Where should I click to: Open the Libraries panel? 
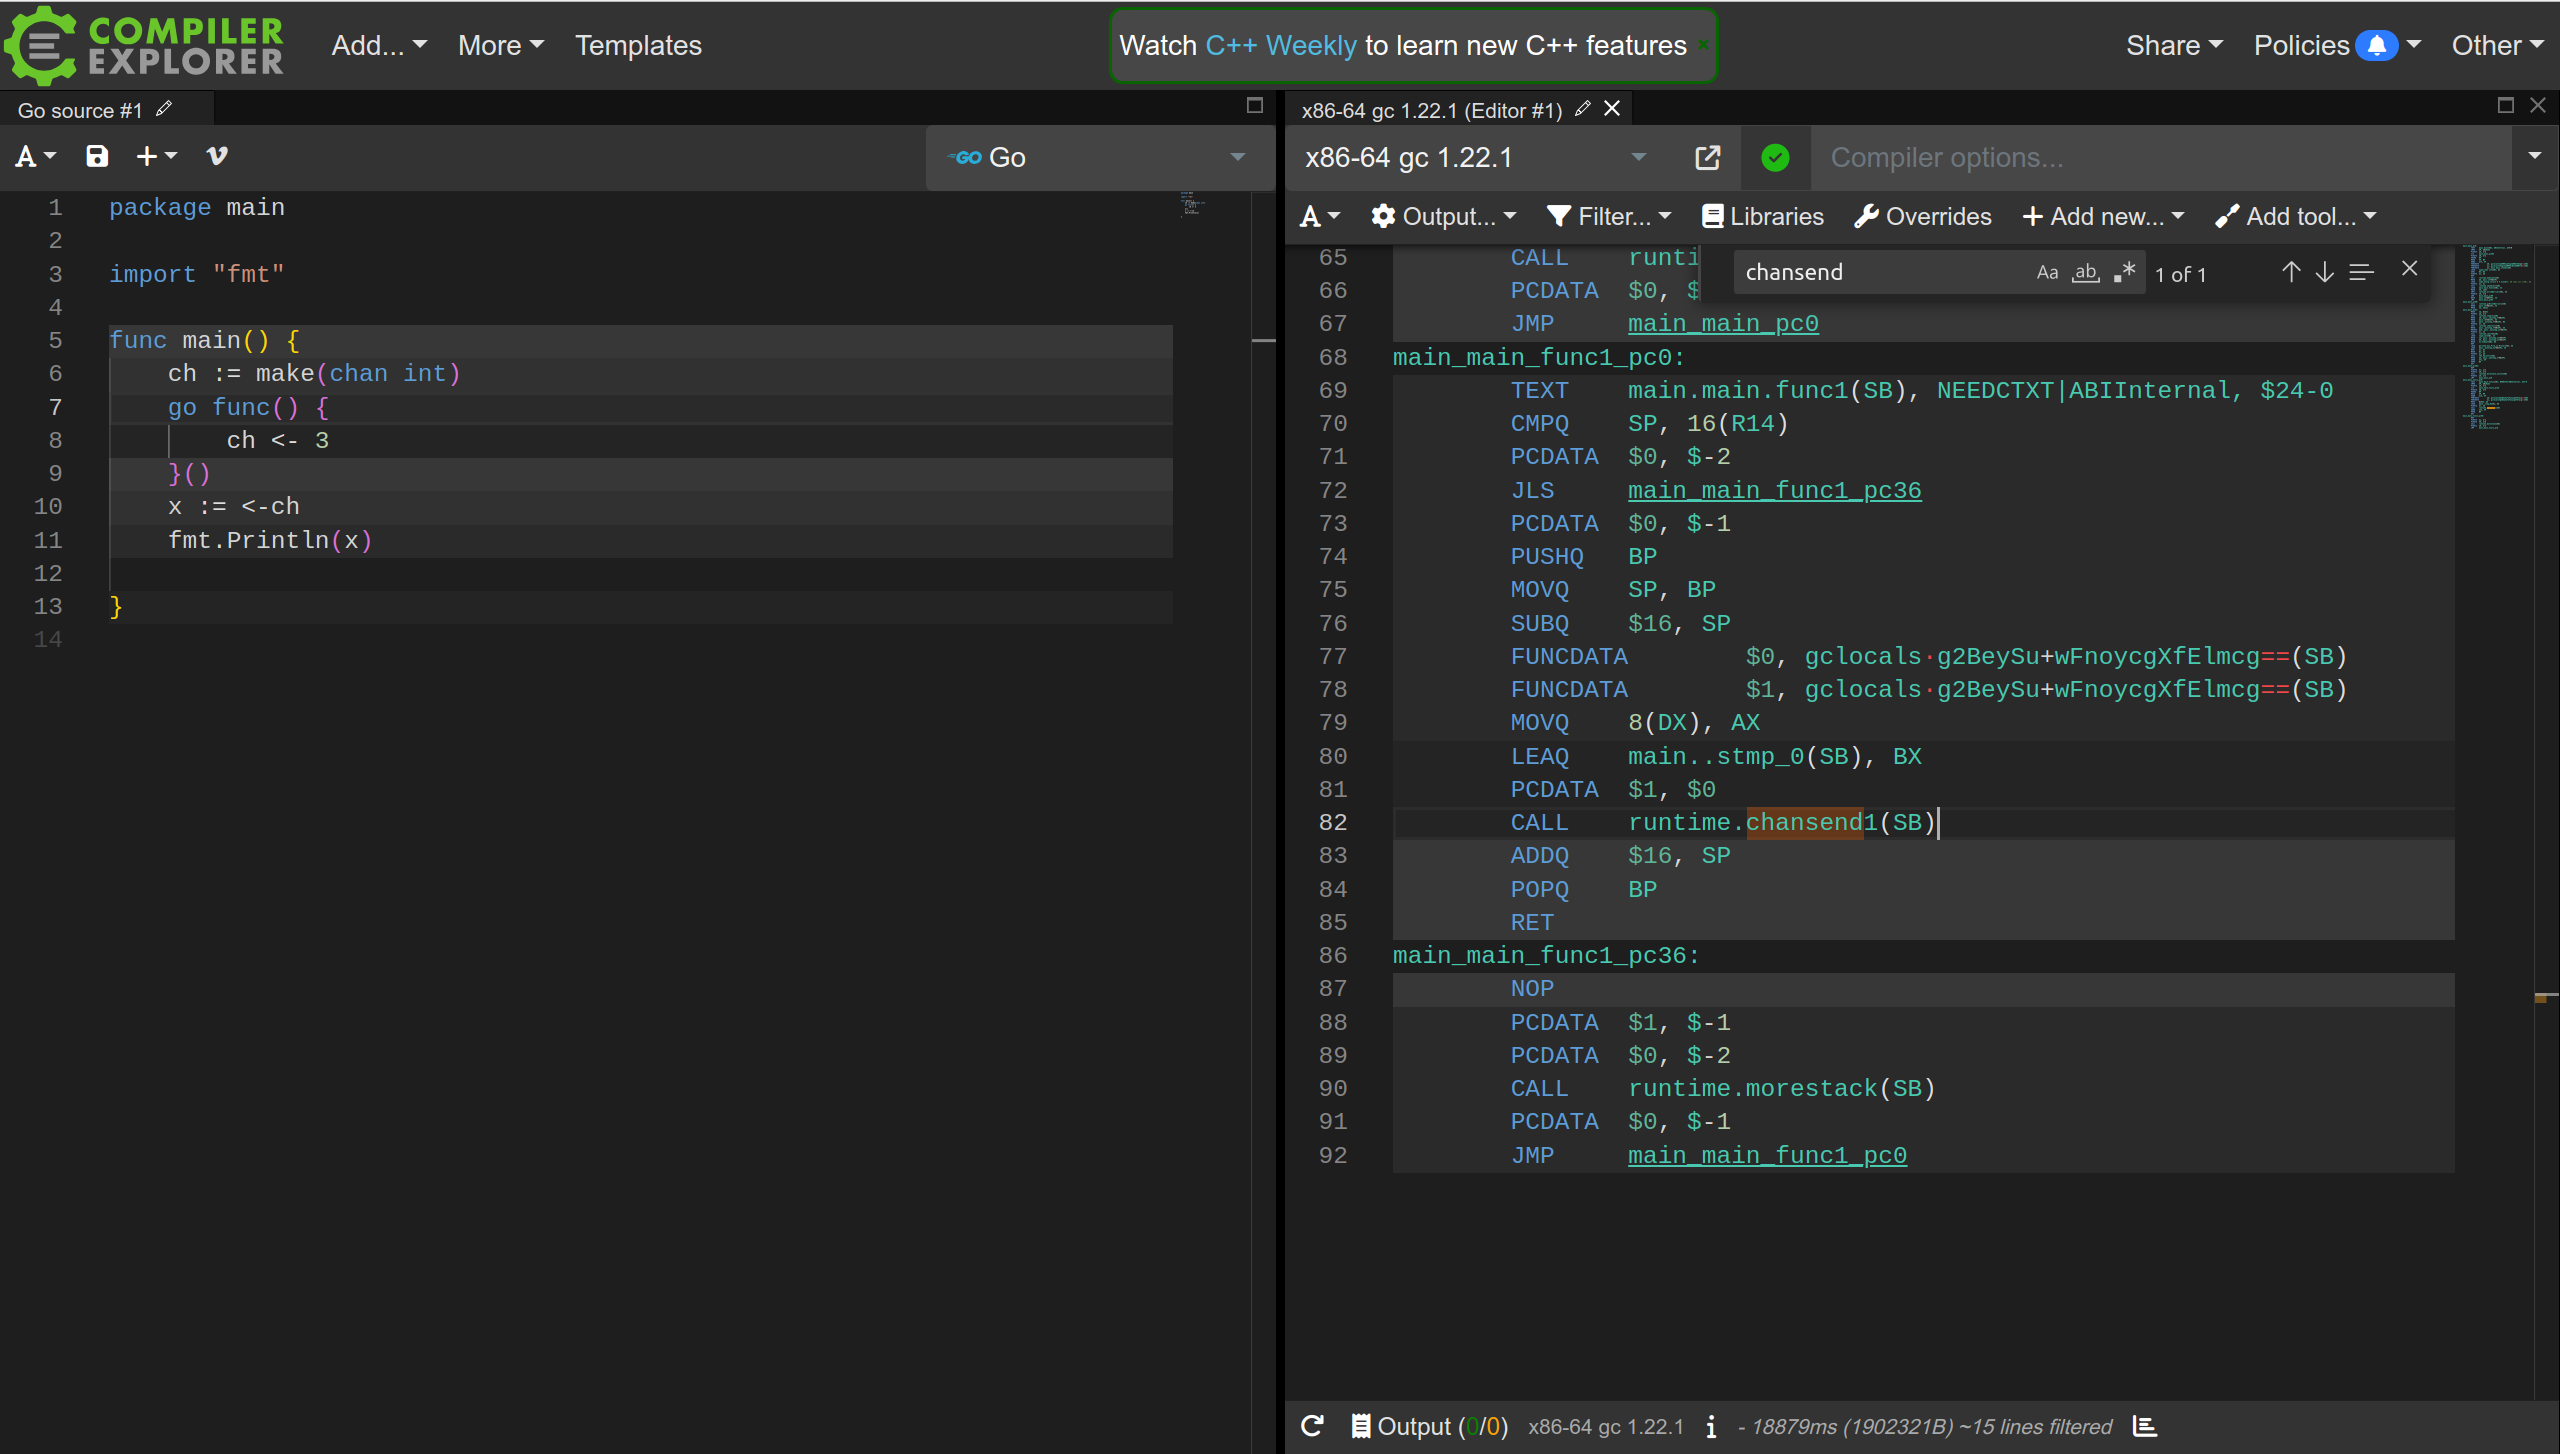[1763, 216]
